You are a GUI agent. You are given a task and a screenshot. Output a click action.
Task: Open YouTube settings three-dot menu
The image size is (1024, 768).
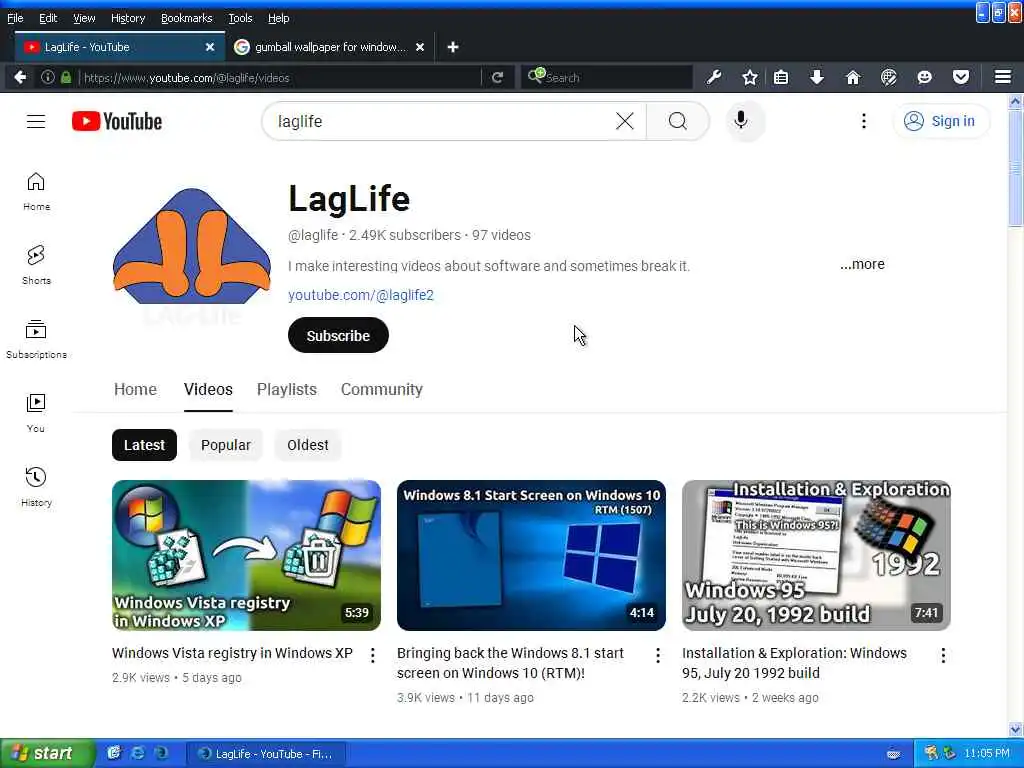point(863,121)
